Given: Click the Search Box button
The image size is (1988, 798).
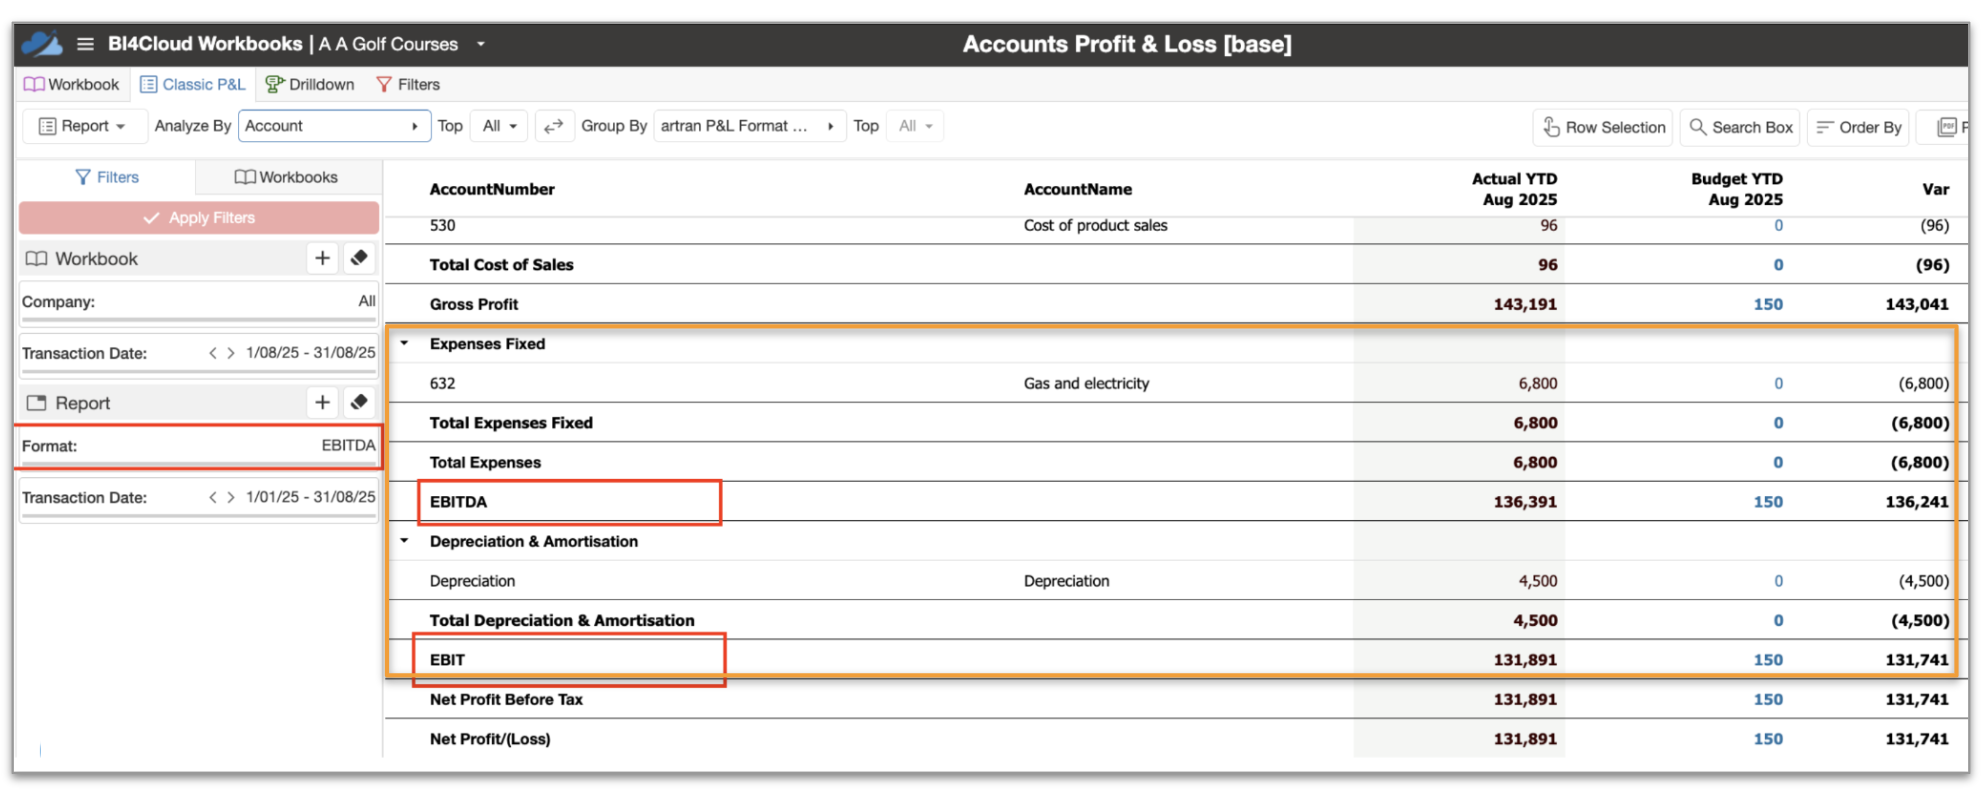Looking at the screenshot, I should click(x=1740, y=127).
